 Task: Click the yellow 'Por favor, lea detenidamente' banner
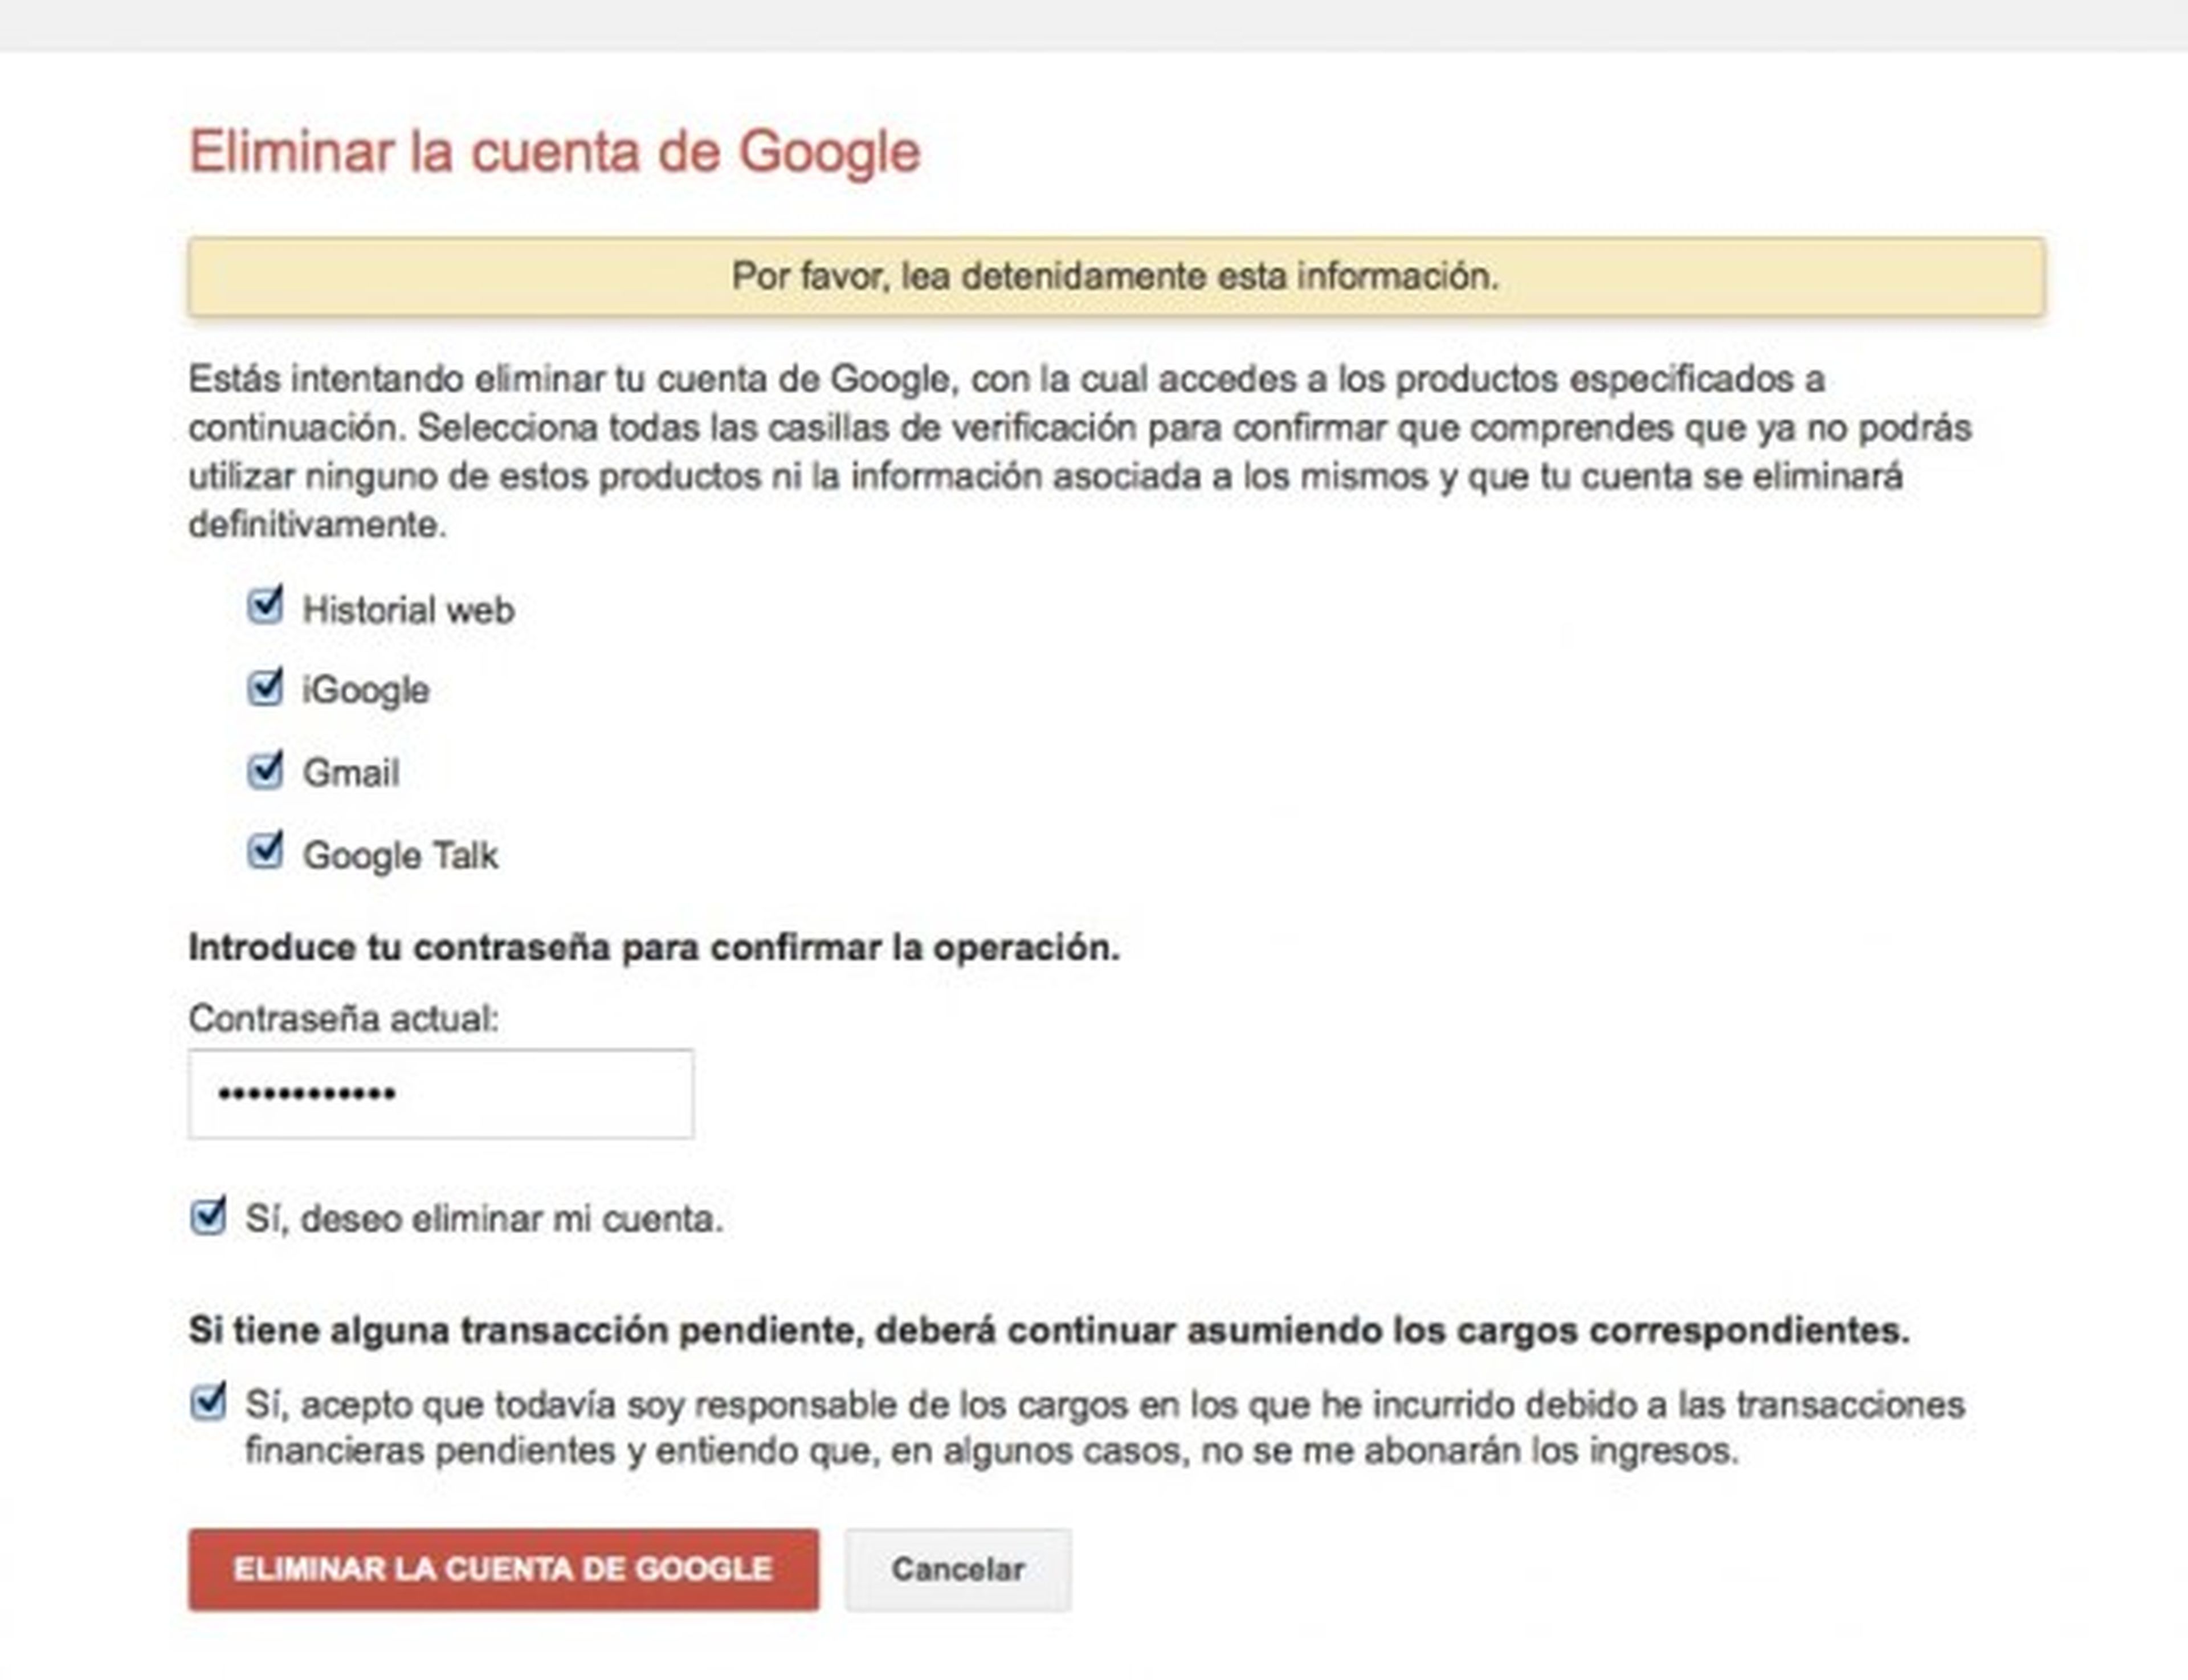pos(1115,276)
